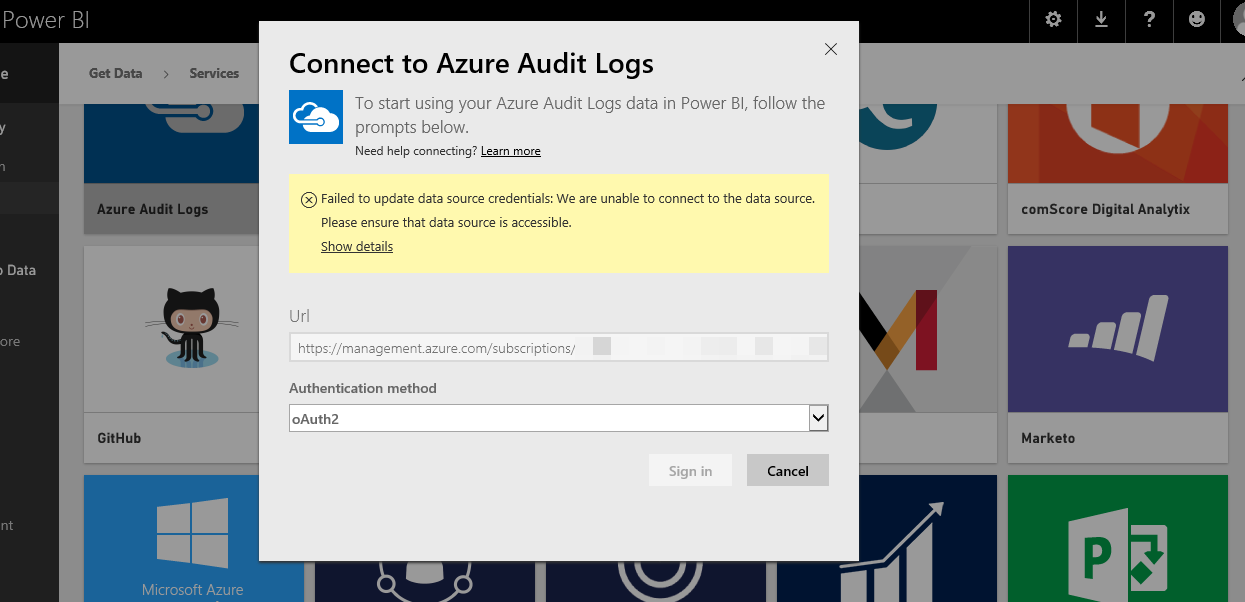Open the help question mark icon
The image size is (1245, 602).
(1149, 20)
